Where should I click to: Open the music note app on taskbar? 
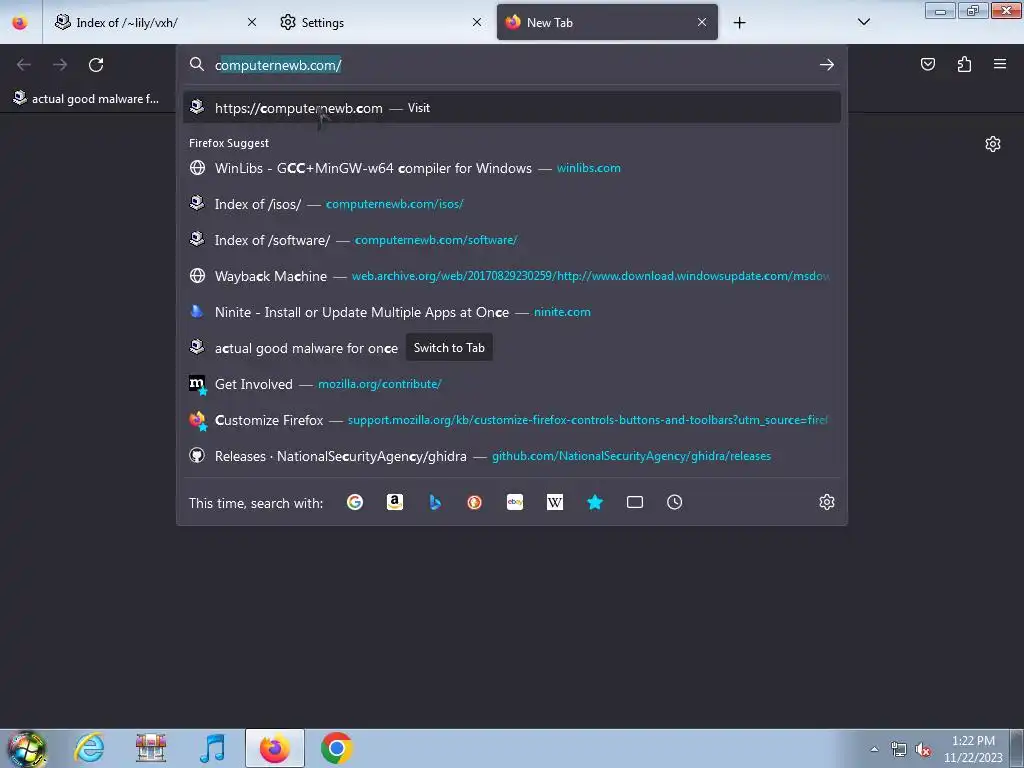pyautogui.click(x=213, y=748)
